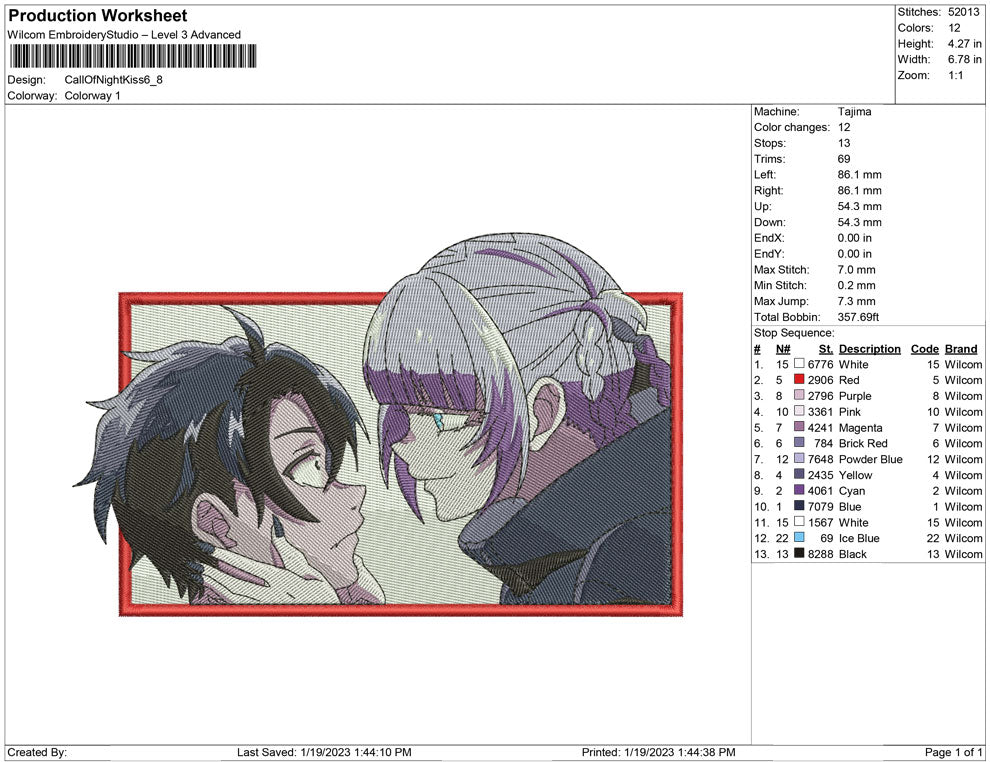Select the dark swatch for 7079 Blue
Viewport: 990px width, 762px height.
[799, 506]
